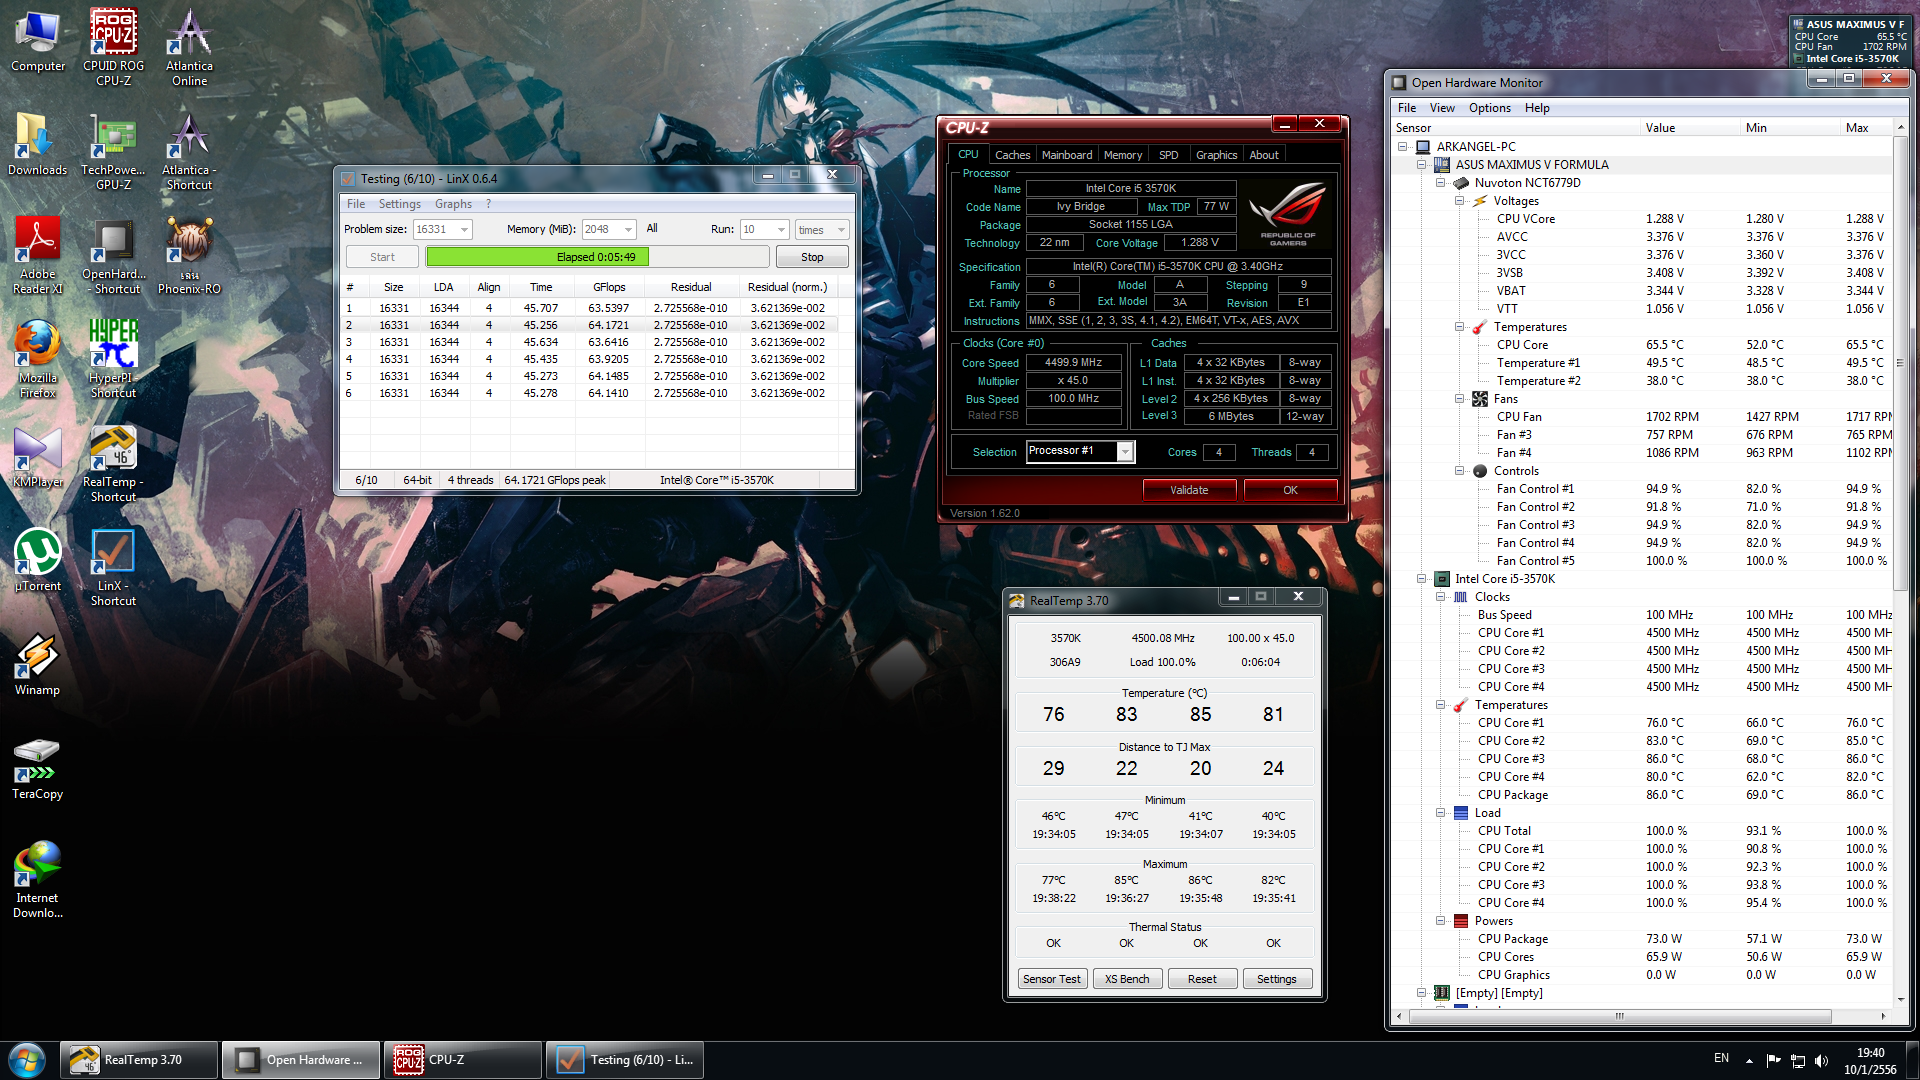Switch to Mainboard tab in CPU-Z

click(1067, 155)
